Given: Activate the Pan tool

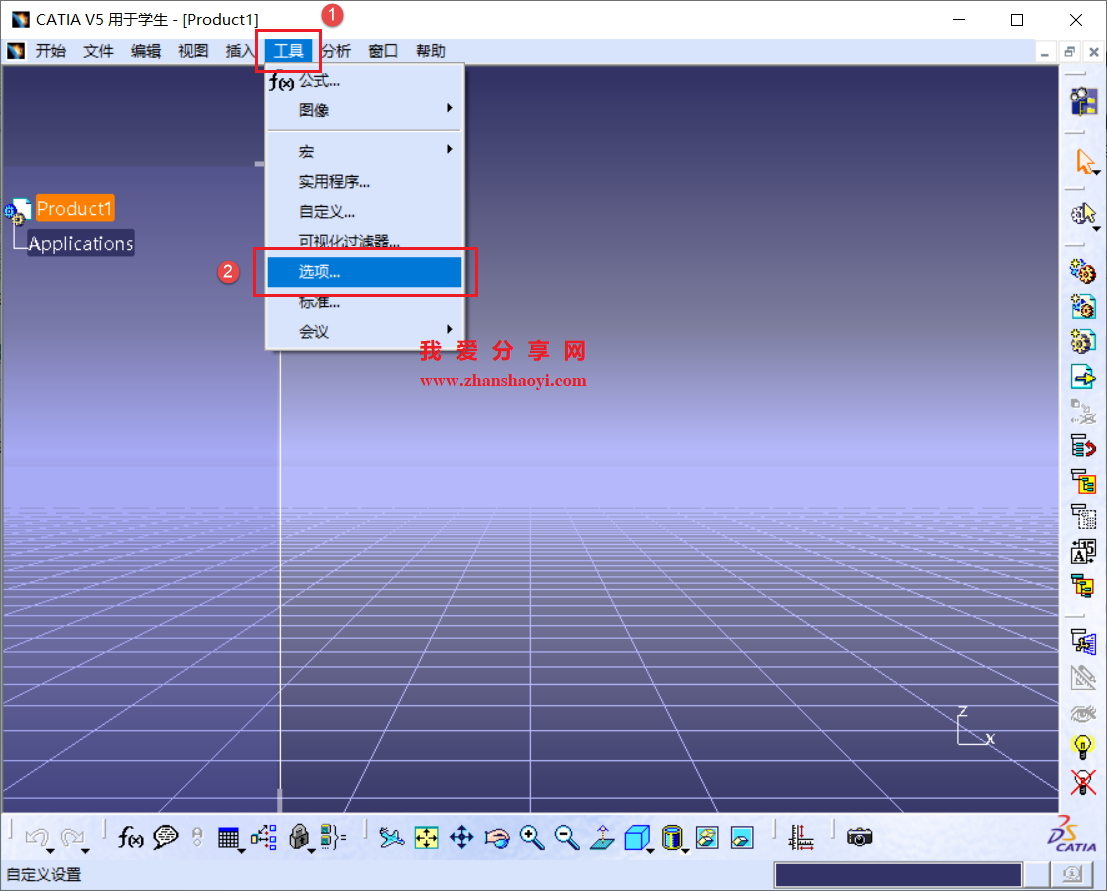Looking at the screenshot, I should click(461, 837).
